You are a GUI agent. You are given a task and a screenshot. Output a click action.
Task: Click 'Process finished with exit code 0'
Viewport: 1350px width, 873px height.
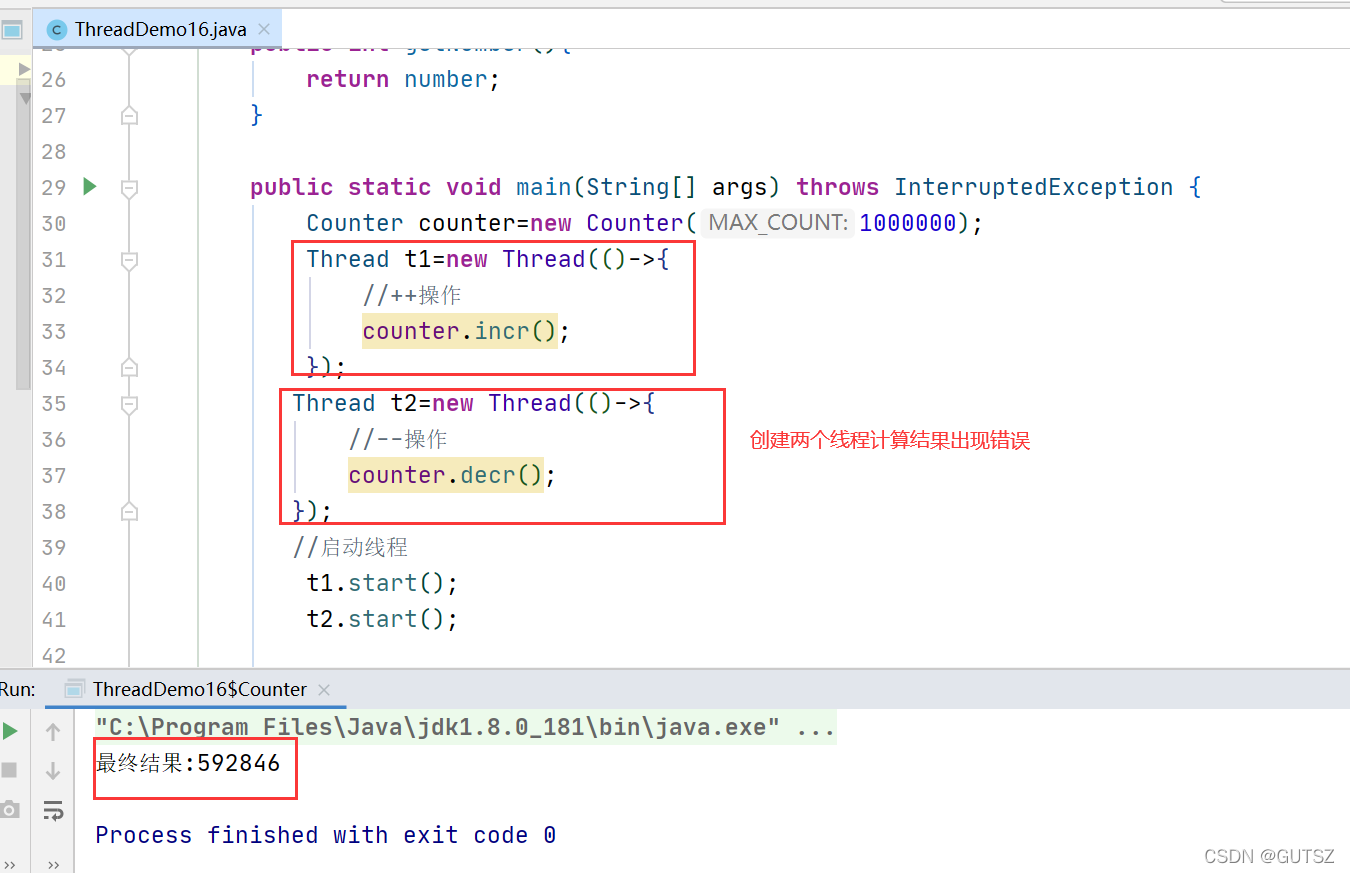pyautogui.click(x=326, y=835)
